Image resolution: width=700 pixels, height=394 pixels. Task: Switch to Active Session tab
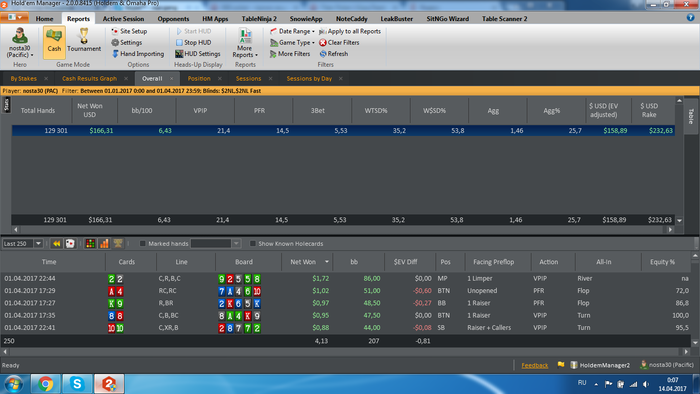[x=123, y=19]
